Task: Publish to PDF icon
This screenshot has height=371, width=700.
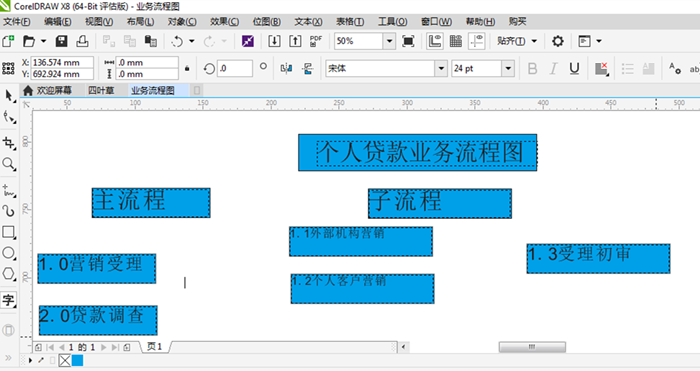Action: (x=316, y=42)
